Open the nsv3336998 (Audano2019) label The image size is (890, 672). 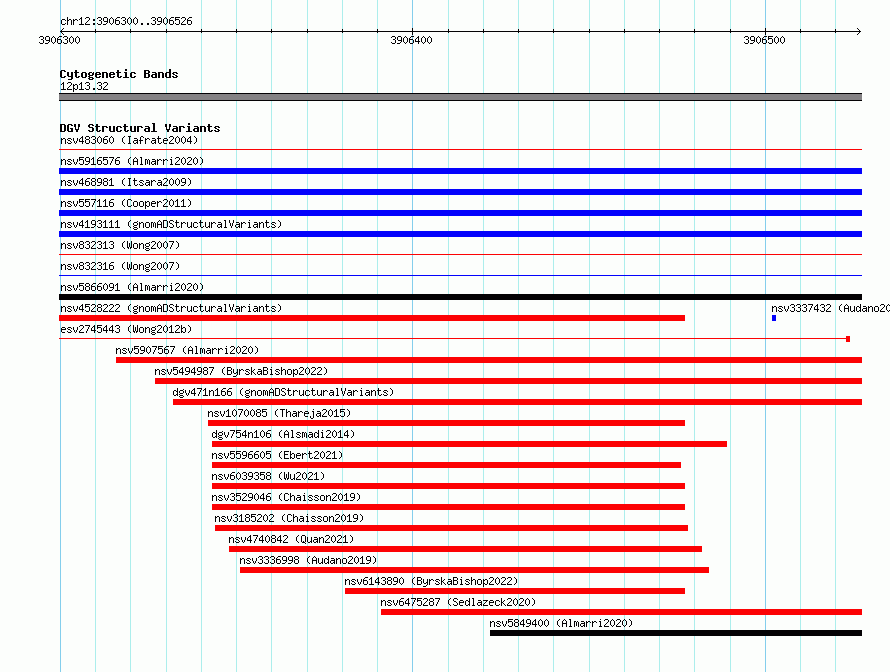click(x=308, y=560)
